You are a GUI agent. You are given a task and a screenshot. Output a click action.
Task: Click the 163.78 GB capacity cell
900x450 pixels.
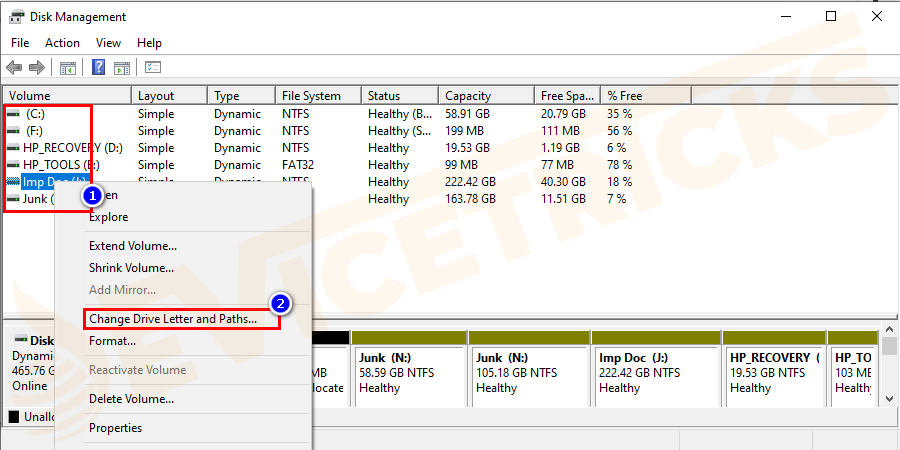pyautogui.click(x=470, y=199)
